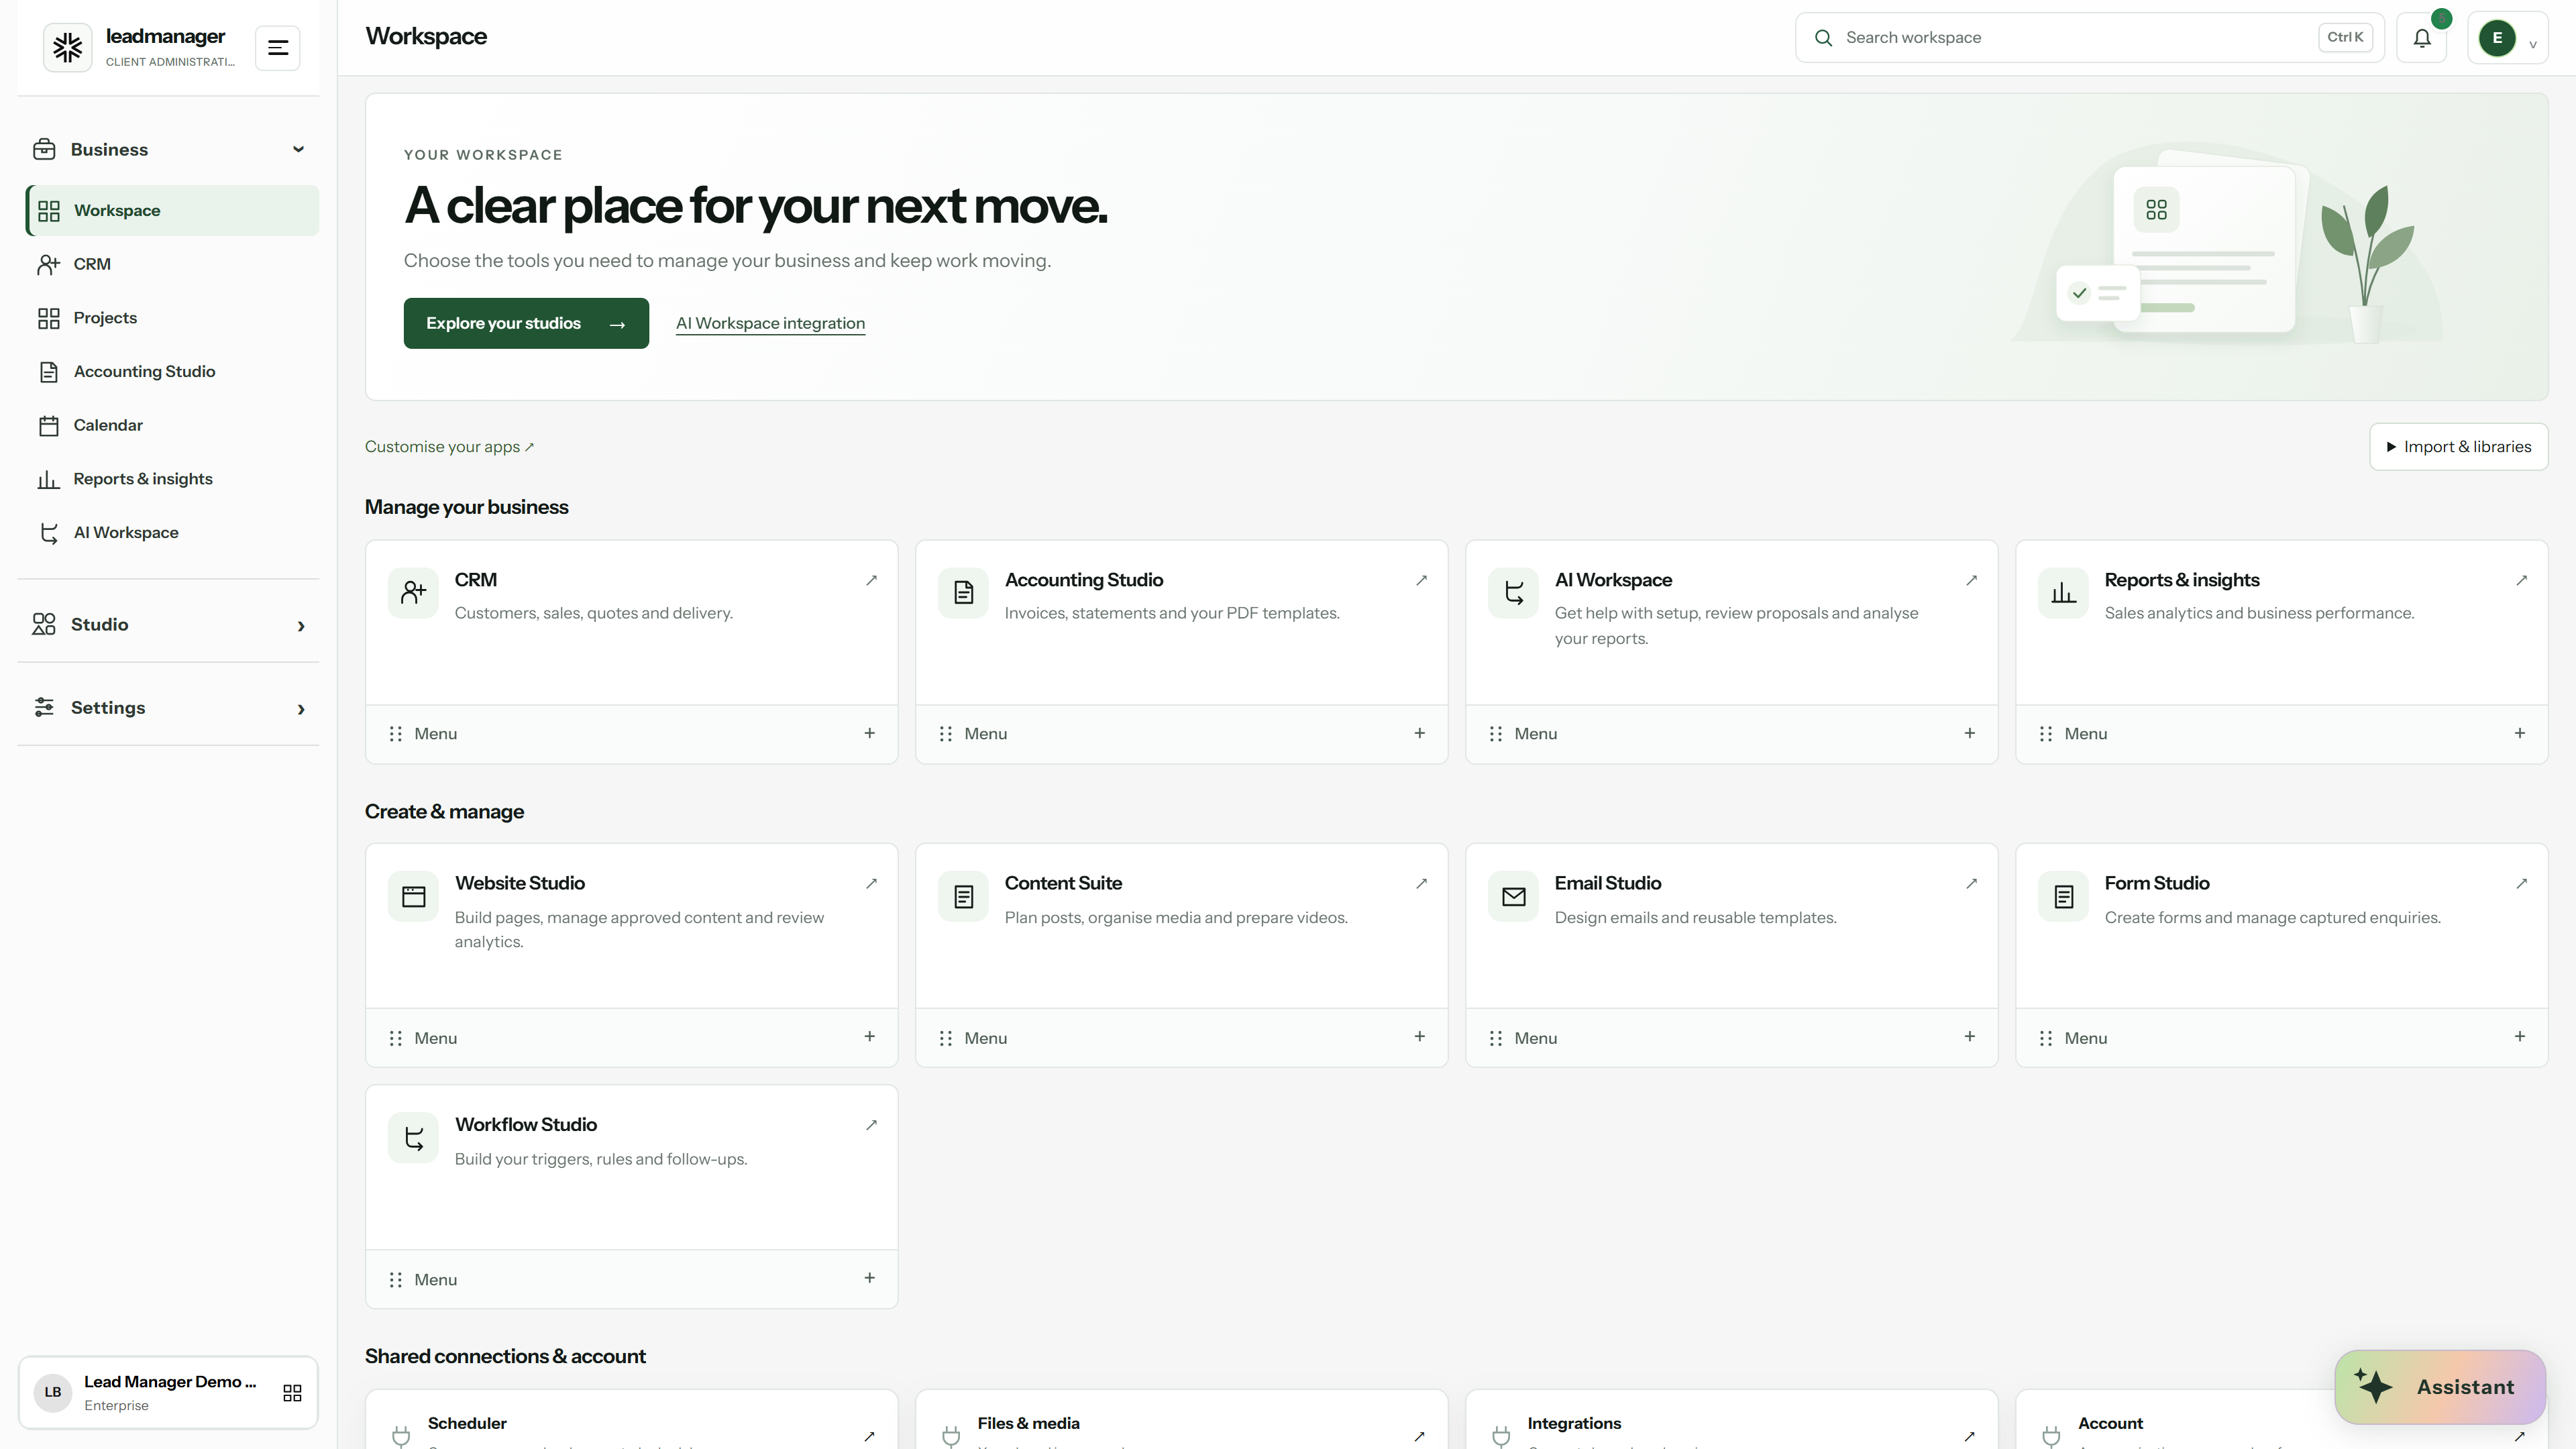Expand Workflow Studio card Menu plus
This screenshot has height=1449, width=2576.
tap(869, 1278)
